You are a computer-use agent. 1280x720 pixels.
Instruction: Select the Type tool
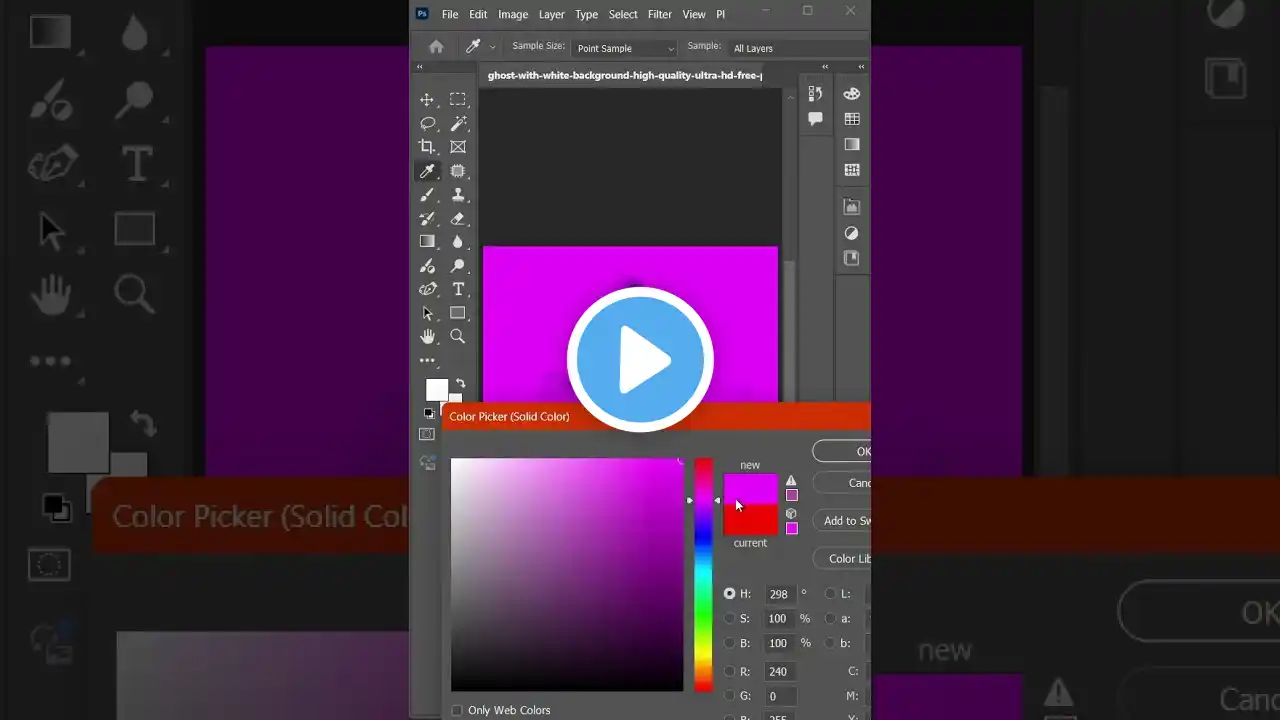458,289
